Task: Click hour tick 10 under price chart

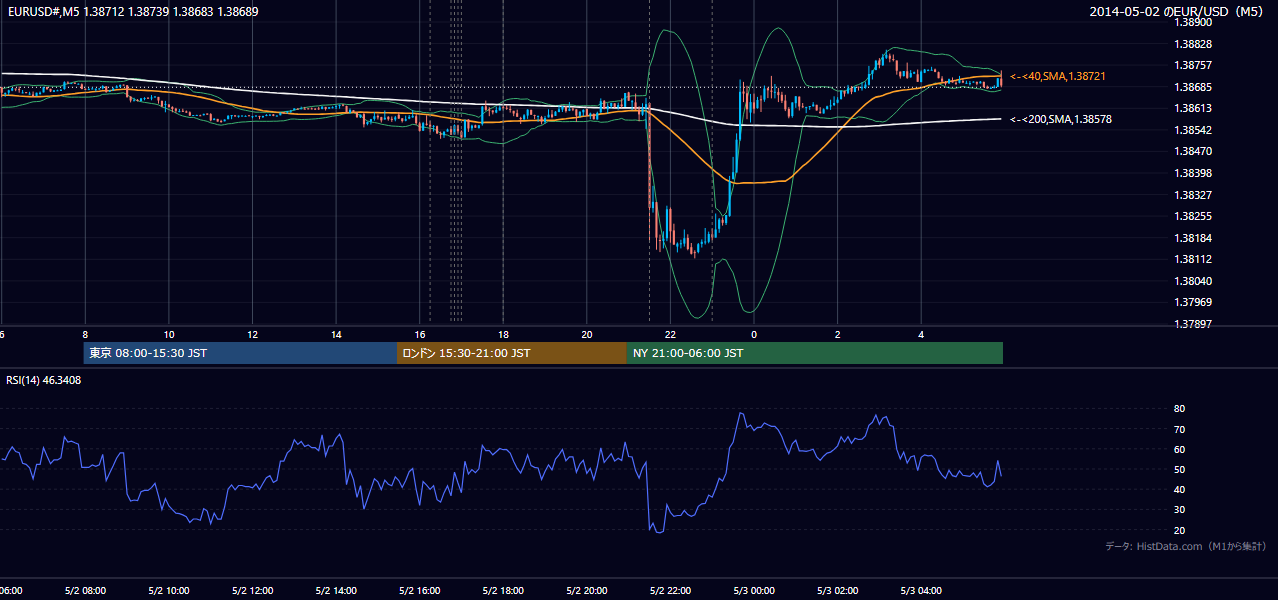Action: tap(169, 334)
